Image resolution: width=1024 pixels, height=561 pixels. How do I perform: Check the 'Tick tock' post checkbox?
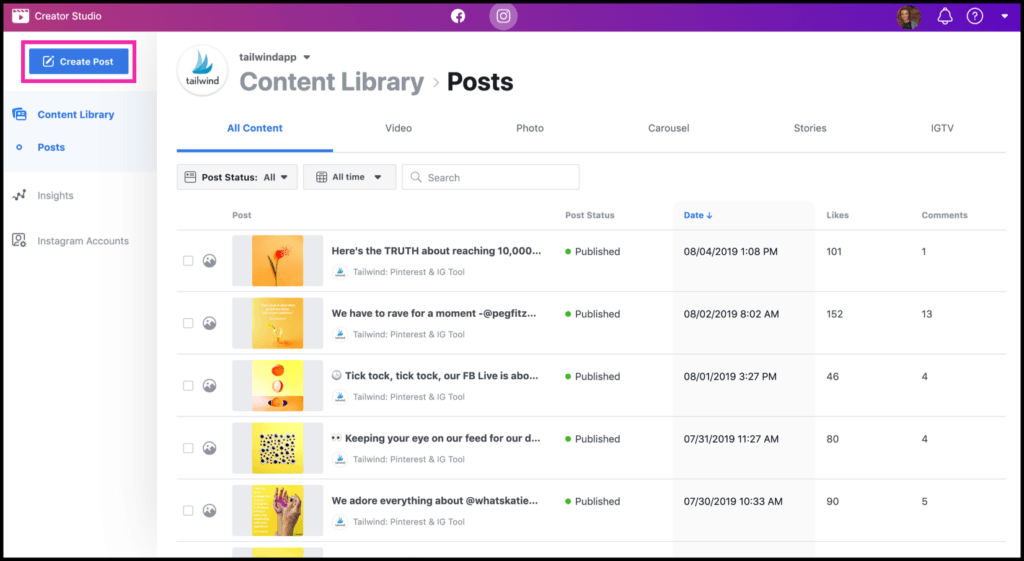click(x=188, y=386)
